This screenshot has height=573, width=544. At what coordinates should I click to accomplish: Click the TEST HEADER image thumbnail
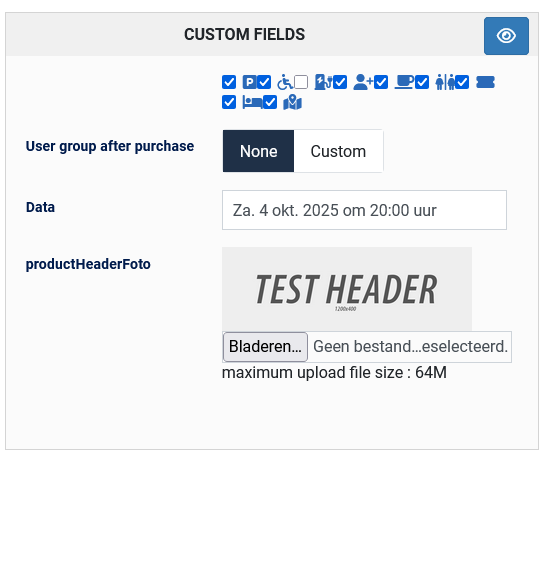(x=347, y=289)
